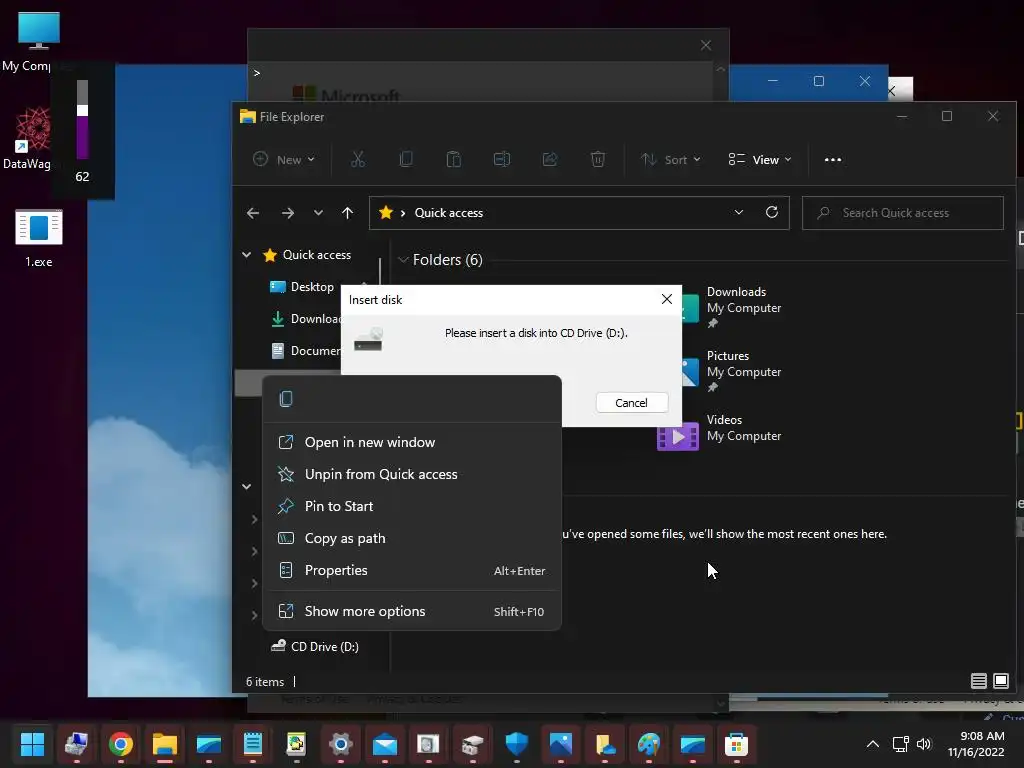Viewport: 1024px width, 768px height.
Task: Click the Search Quick access field
Action: (903, 213)
